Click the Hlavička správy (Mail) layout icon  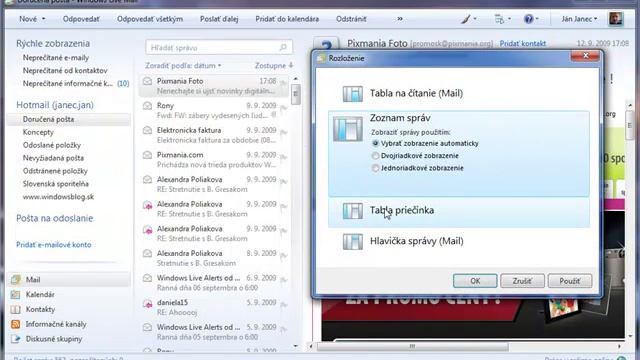tap(353, 241)
